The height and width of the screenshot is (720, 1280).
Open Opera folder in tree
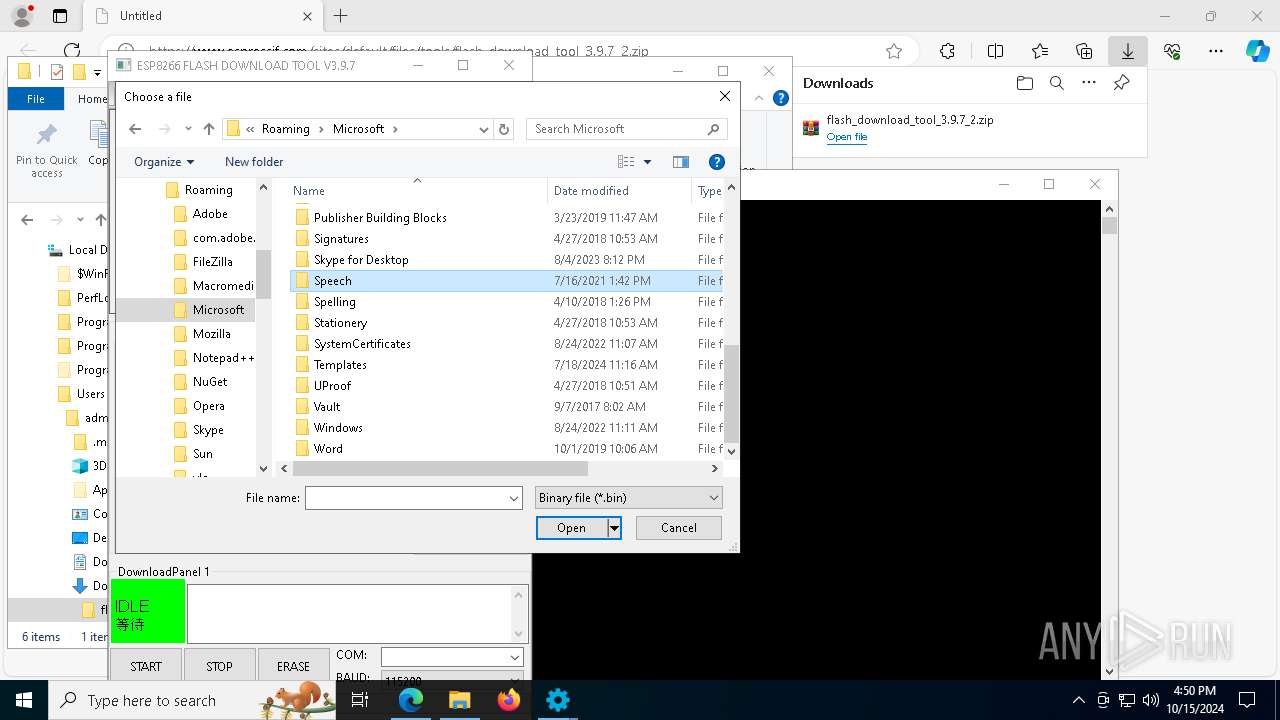tap(208, 406)
